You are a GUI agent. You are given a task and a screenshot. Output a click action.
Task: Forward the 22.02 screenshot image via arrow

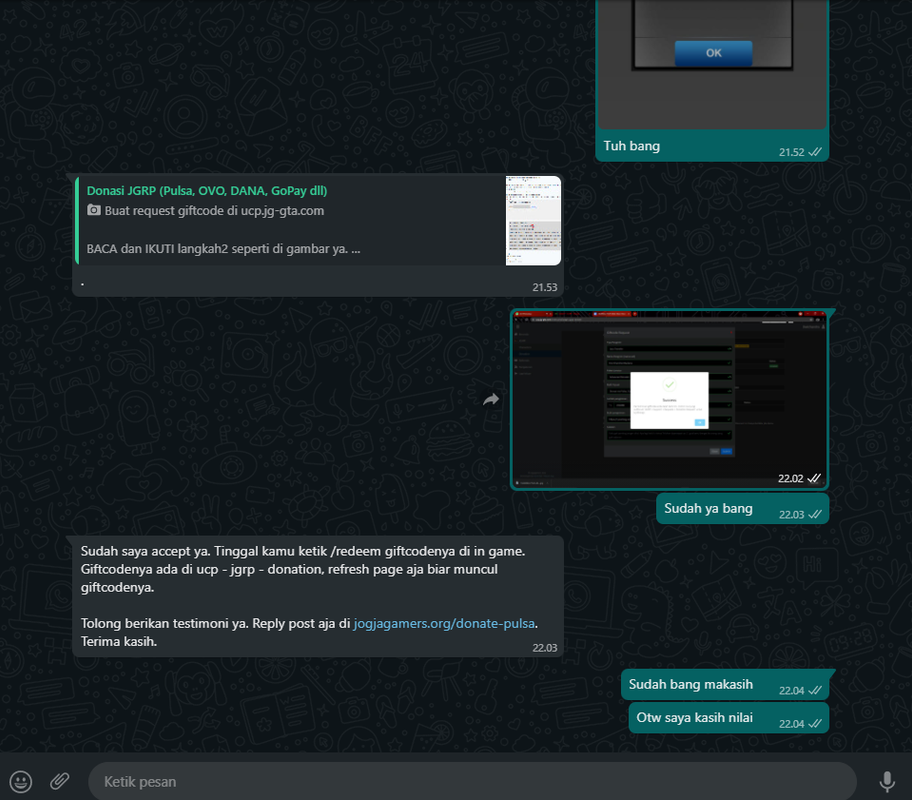tap(491, 399)
